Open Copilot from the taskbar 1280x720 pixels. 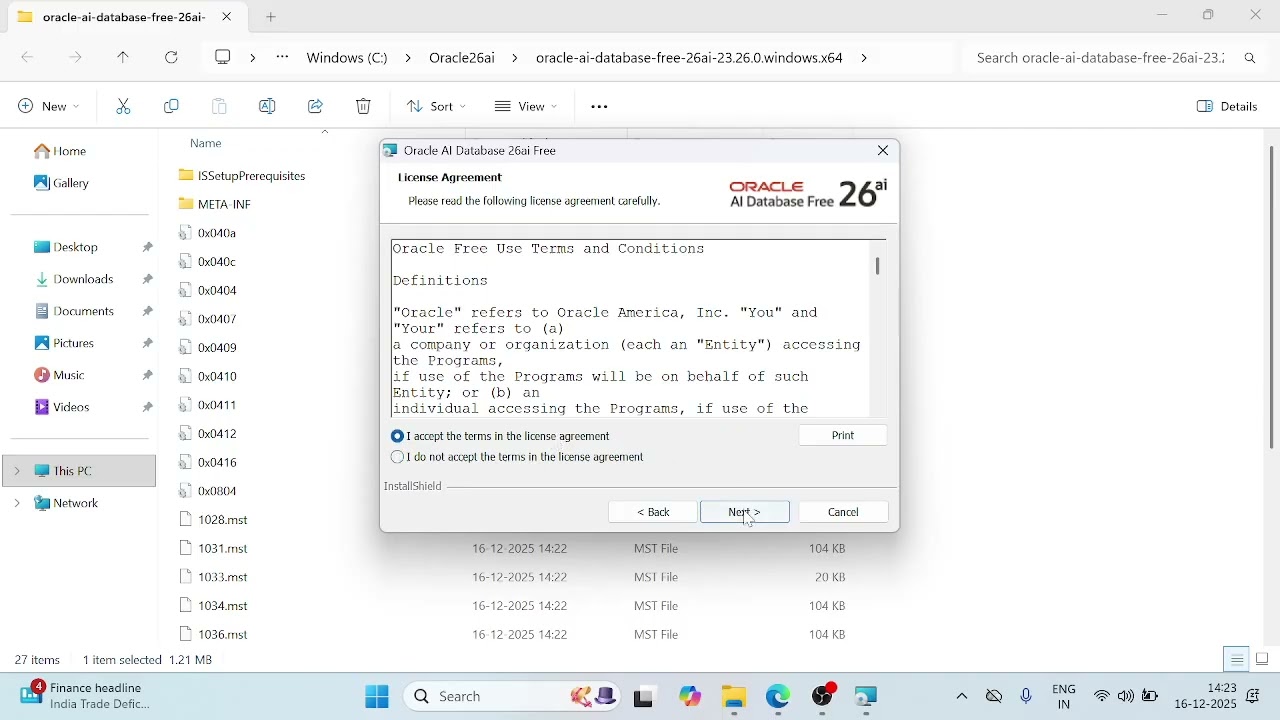pyautogui.click(x=691, y=697)
